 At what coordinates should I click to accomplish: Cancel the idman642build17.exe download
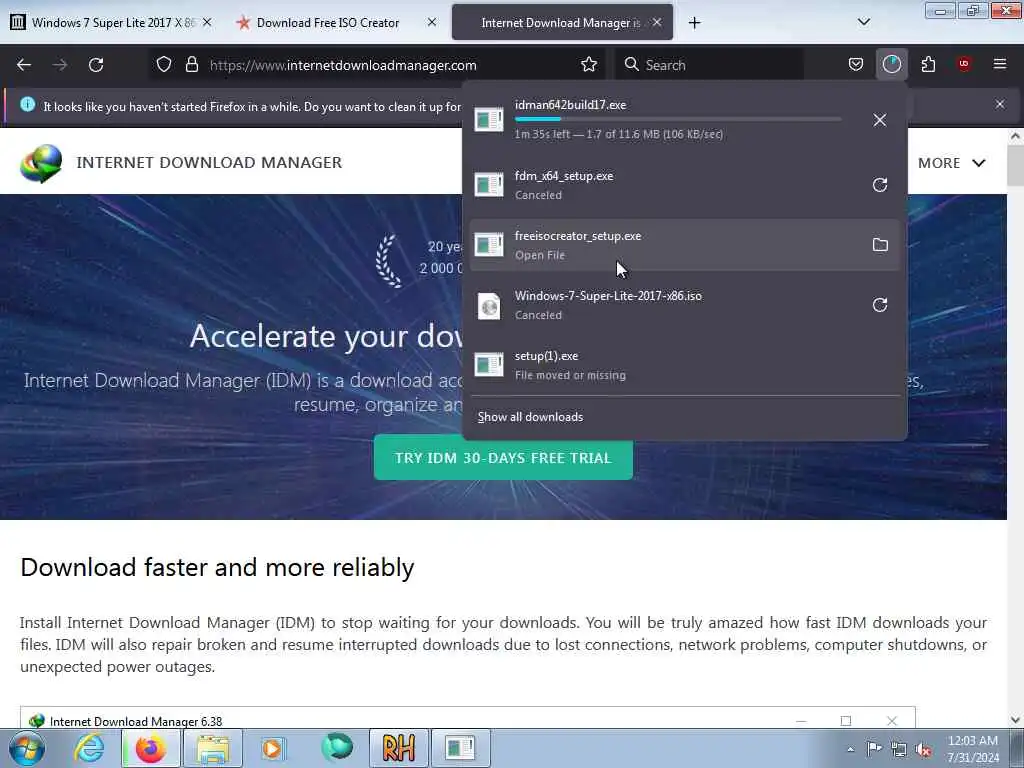[x=880, y=120]
